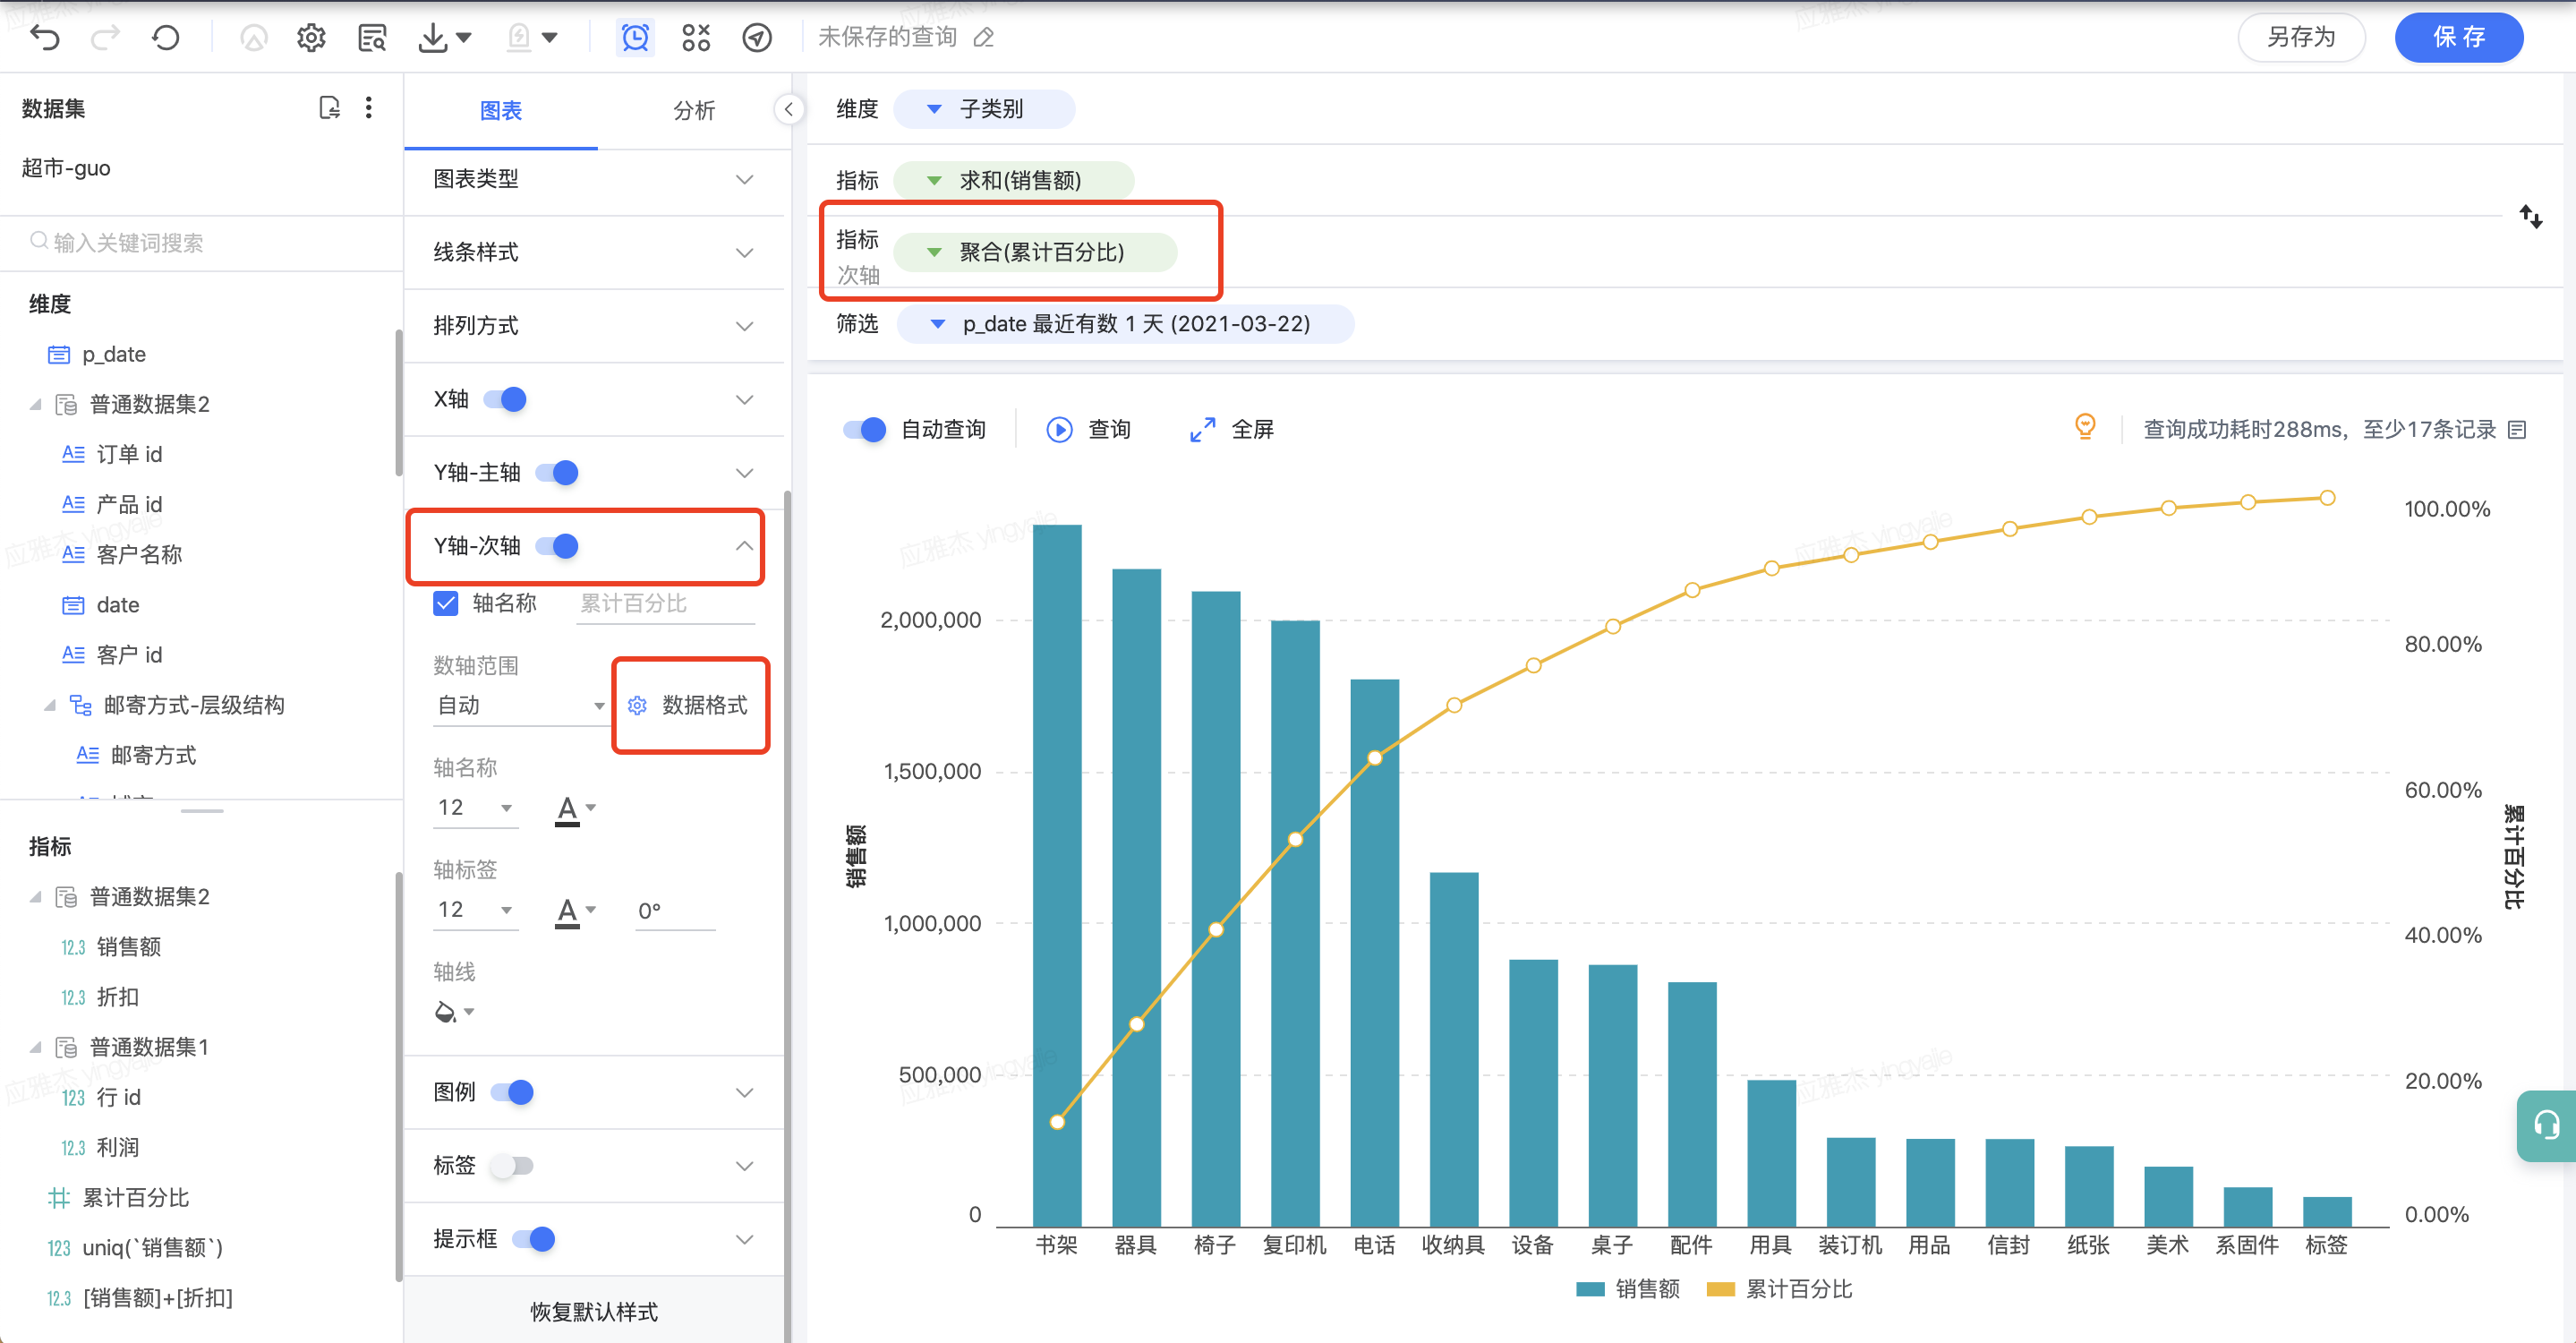This screenshot has width=2576, height=1343.
Task: Open the 数轴范围 自动 dropdown
Action: click(x=520, y=705)
